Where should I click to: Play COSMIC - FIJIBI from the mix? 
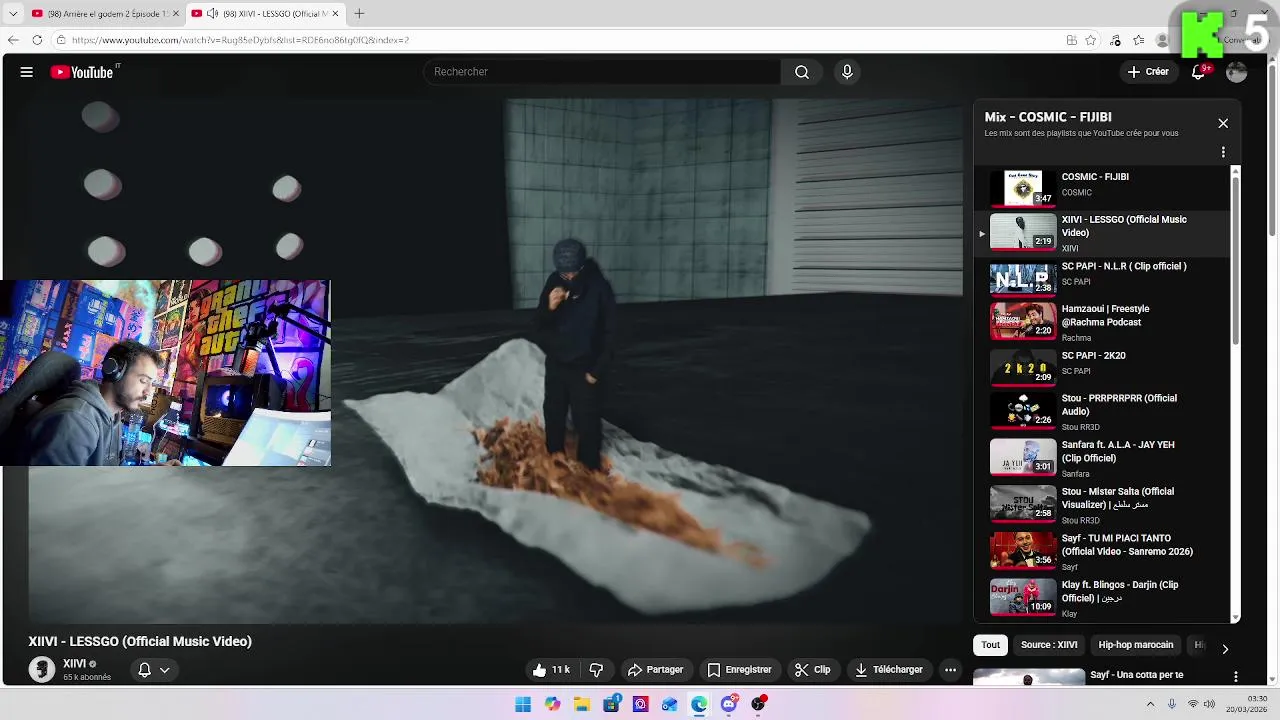[x=1100, y=187]
